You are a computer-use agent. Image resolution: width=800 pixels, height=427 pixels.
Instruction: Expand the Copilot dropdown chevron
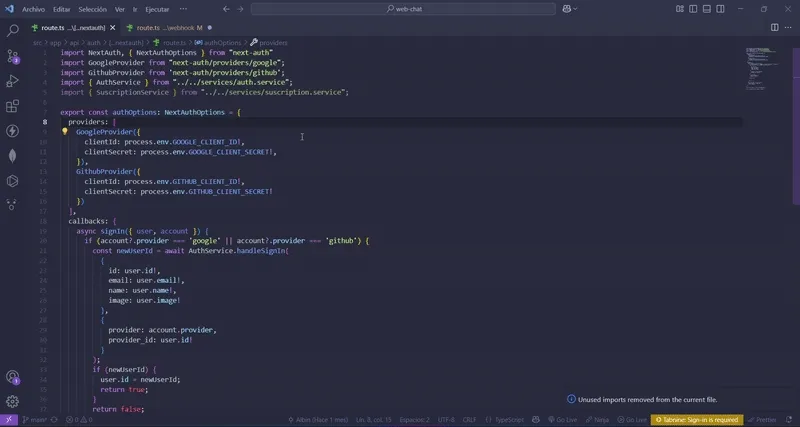point(576,9)
